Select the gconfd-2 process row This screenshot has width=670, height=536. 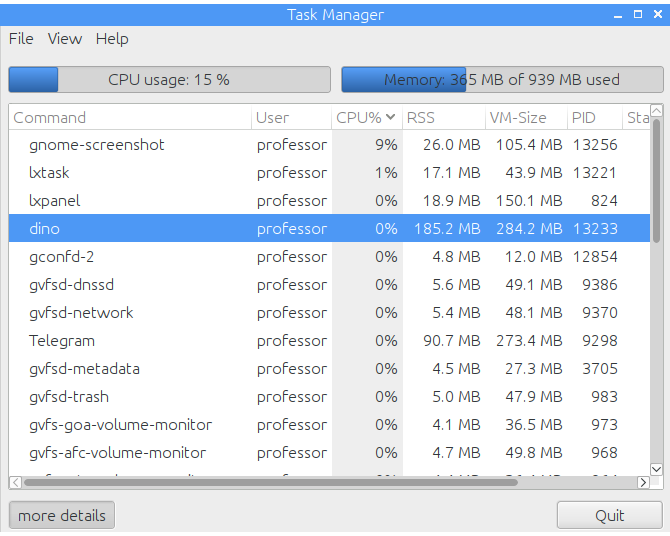329,257
